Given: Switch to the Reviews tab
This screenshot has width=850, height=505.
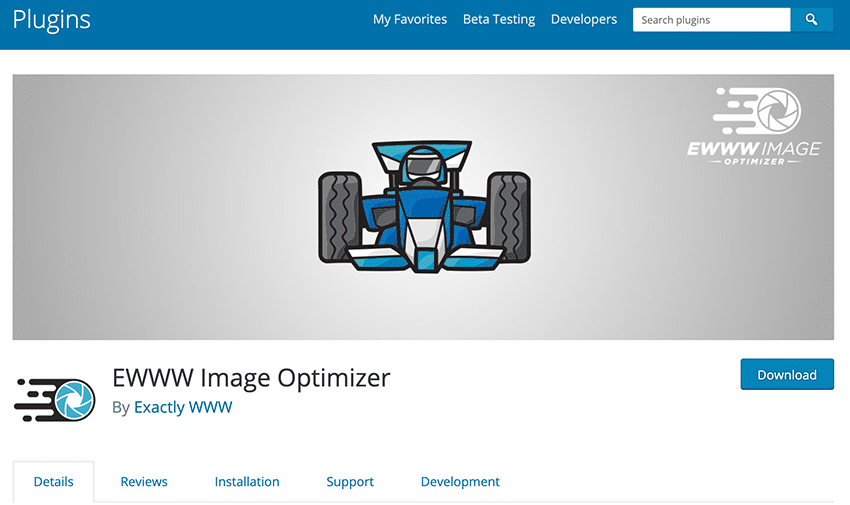Looking at the screenshot, I should (x=144, y=482).
